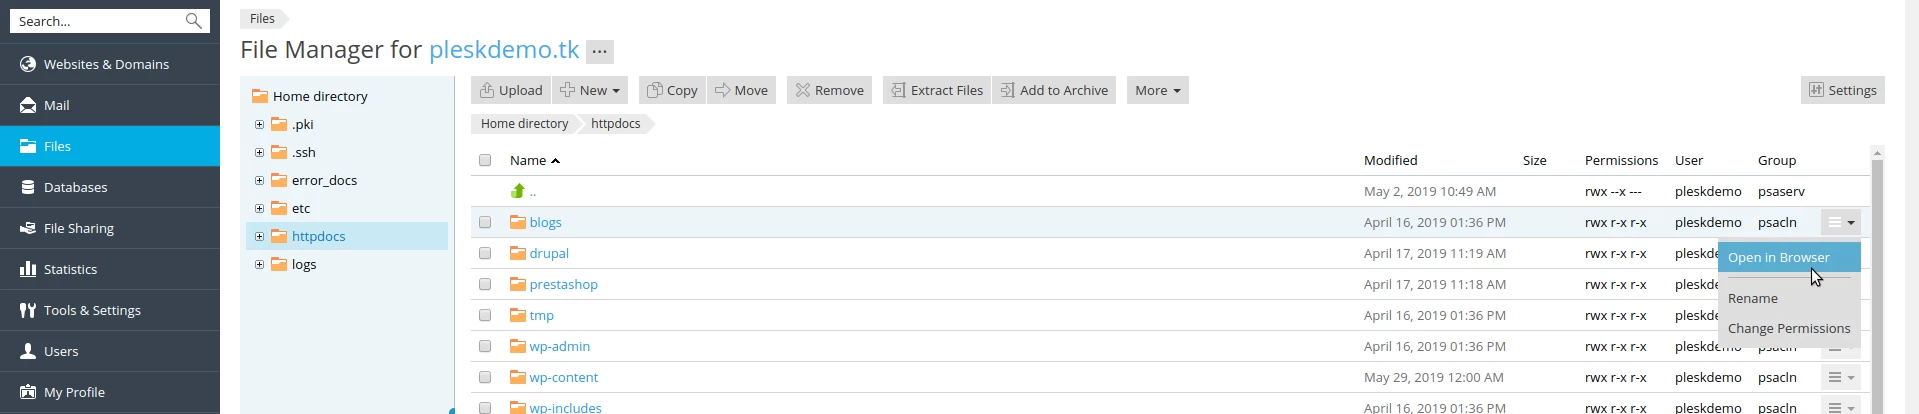Viewport: 1919px width, 414px height.
Task: Click the blogs folder icon
Action: coord(518,222)
